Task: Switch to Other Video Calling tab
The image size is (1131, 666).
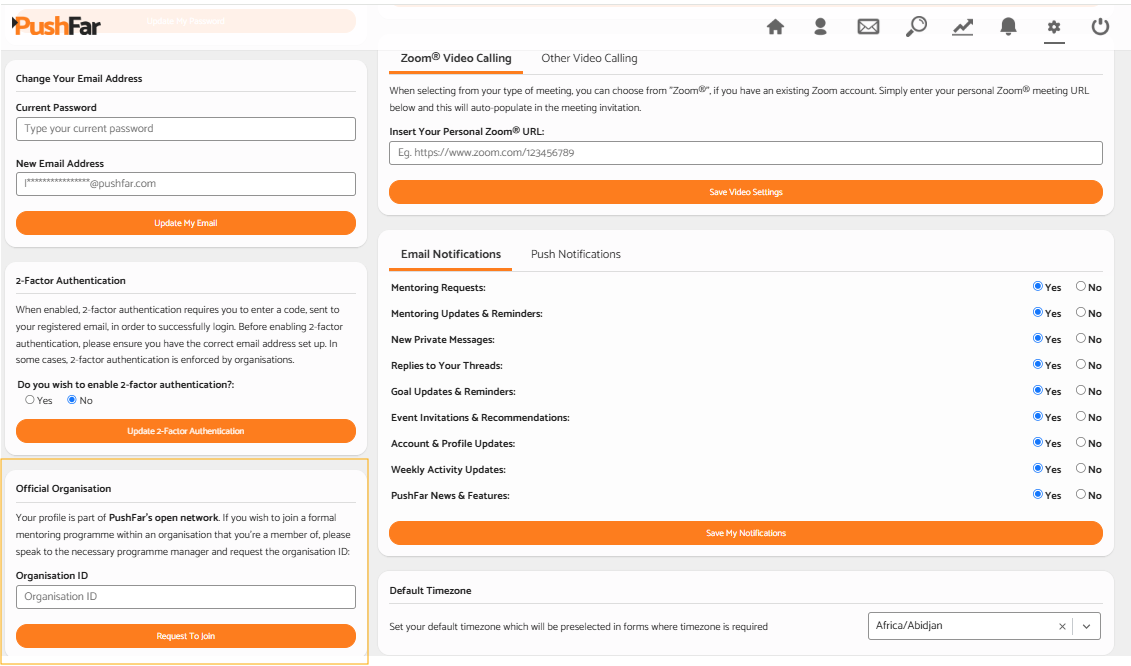Action: pyautogui.click(x=589, y=58)
